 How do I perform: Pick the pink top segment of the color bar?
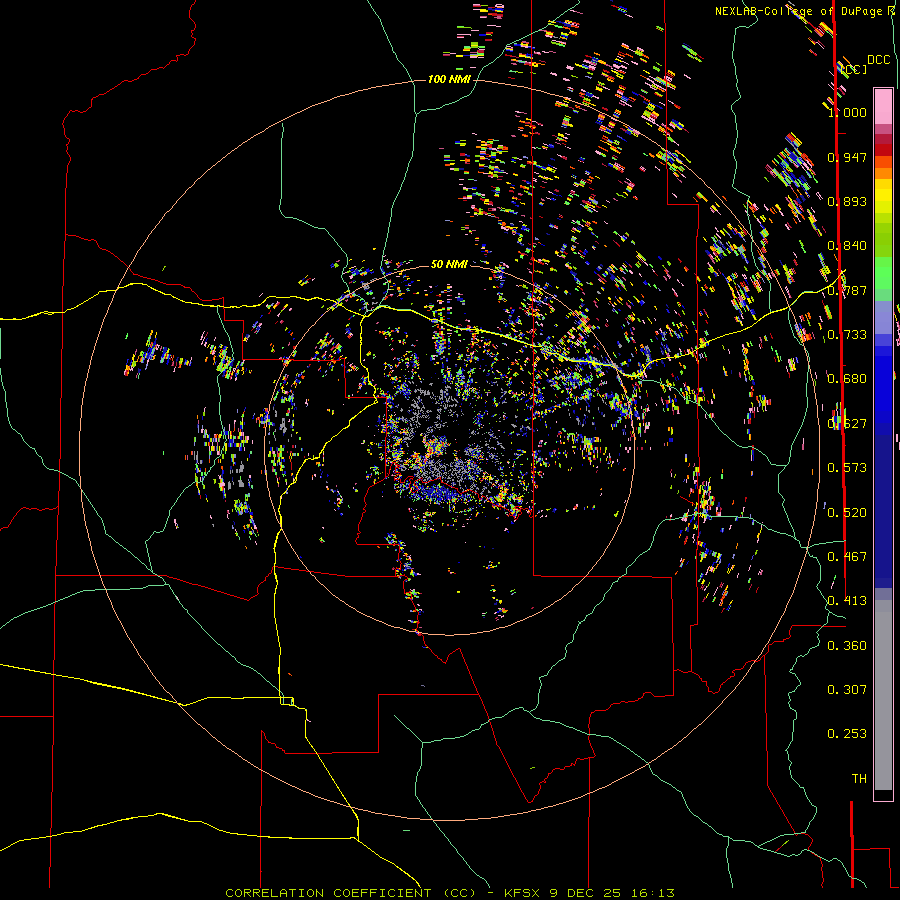click(883, 107)
